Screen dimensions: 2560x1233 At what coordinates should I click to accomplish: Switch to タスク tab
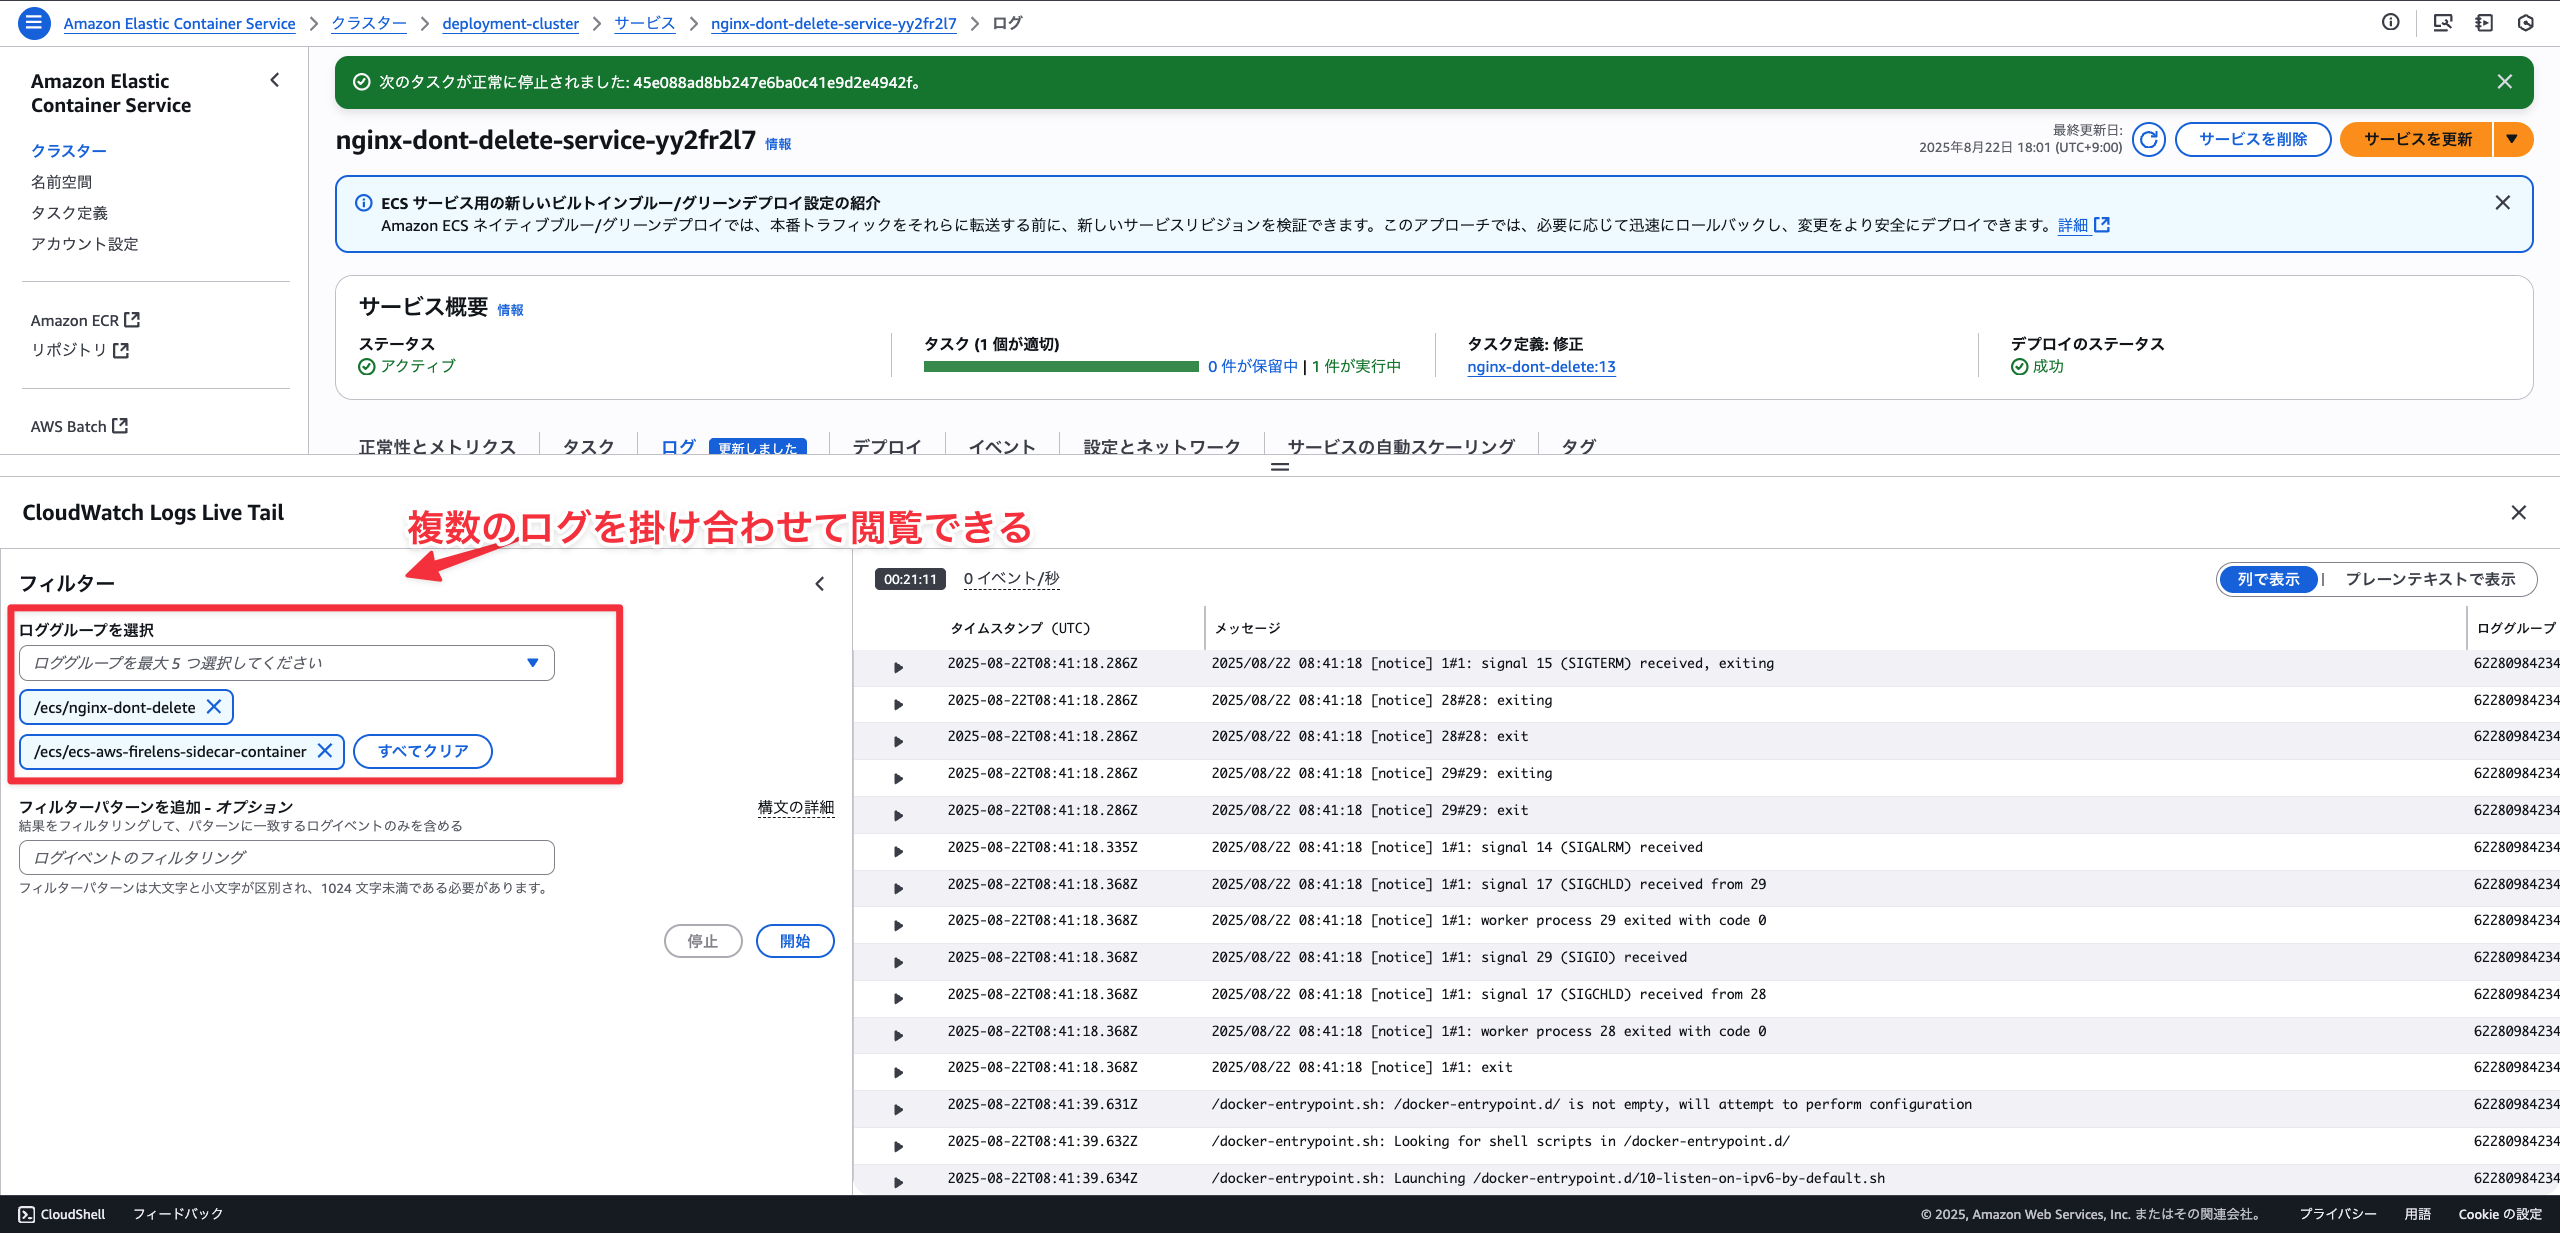point(588,446)
